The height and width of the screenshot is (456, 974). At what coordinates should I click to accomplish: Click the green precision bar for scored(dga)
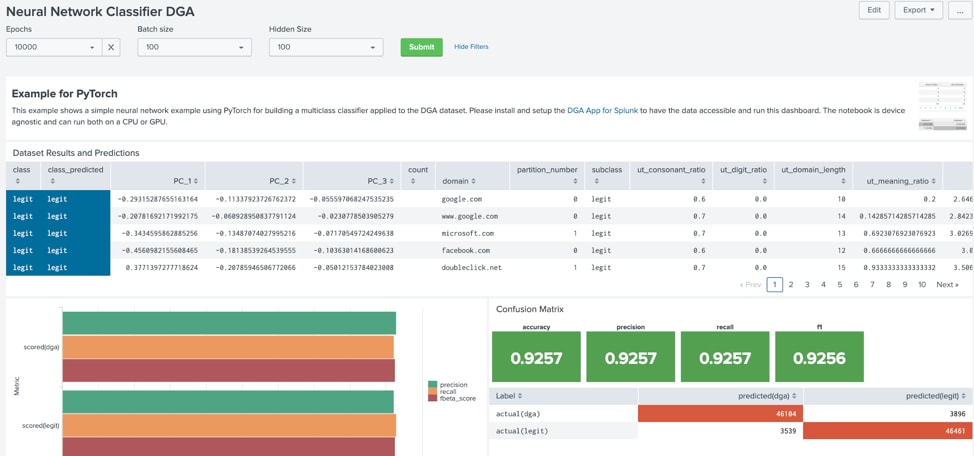pyautogui.click(x=229, y=323)
